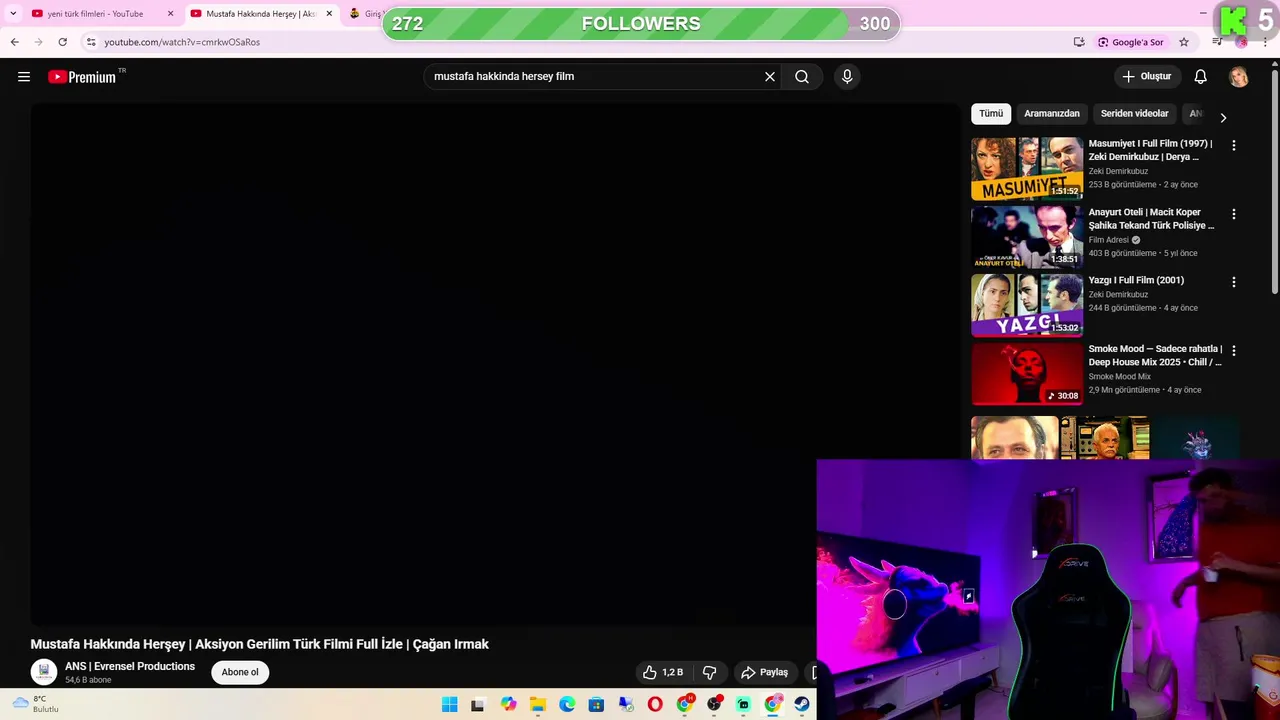The width and height of the screenshot is (1280, 720).
Task: Click 'Zeki Demirkubuz' under Masumiyet video
Action: coord(1118,171)
